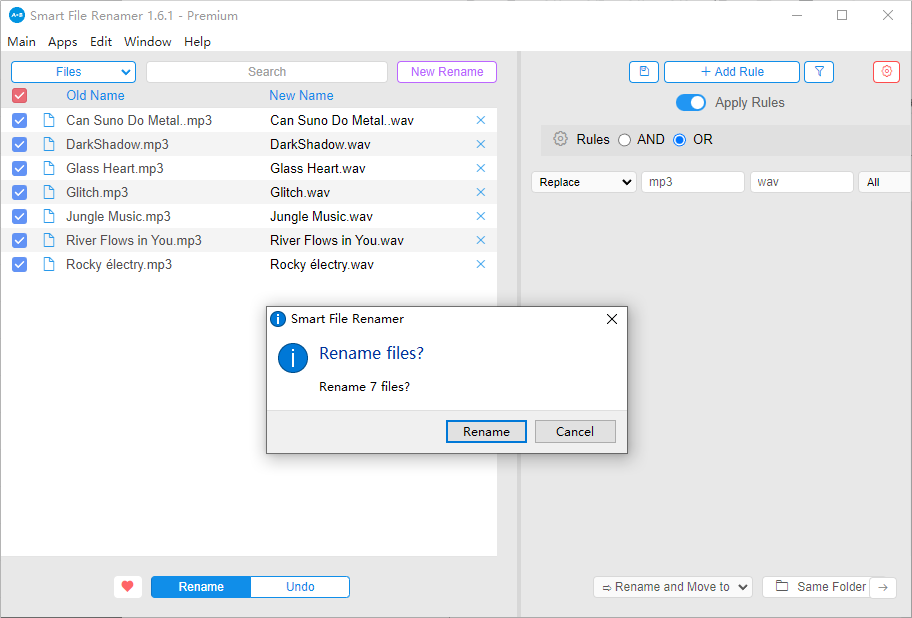Click the Search input field
This screenshot has height=618, width=912.
267,72
